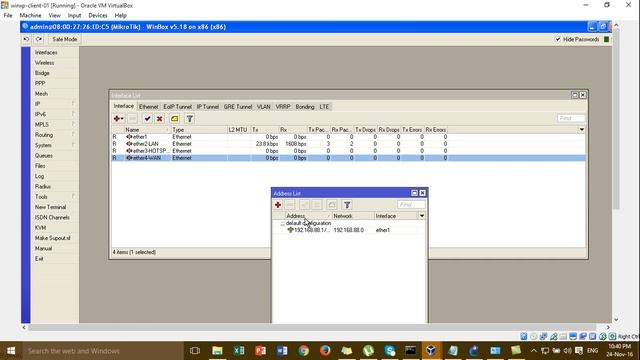Expand the IP submenu in sidebar

point(73,104)
